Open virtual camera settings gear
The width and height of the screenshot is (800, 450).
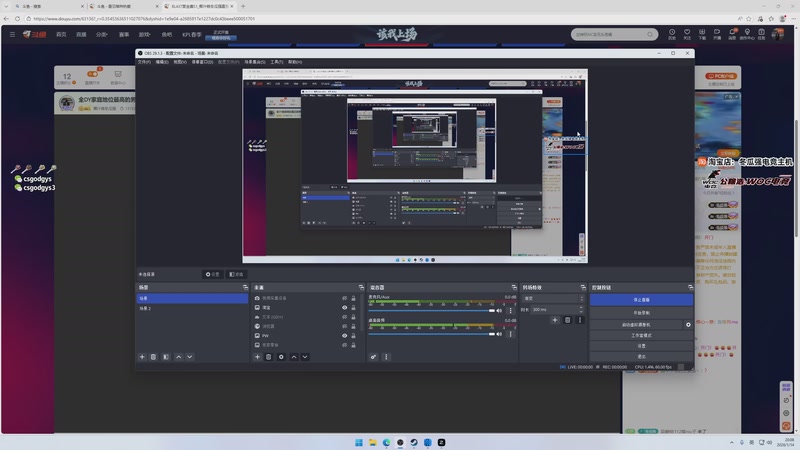click(688, 324)
